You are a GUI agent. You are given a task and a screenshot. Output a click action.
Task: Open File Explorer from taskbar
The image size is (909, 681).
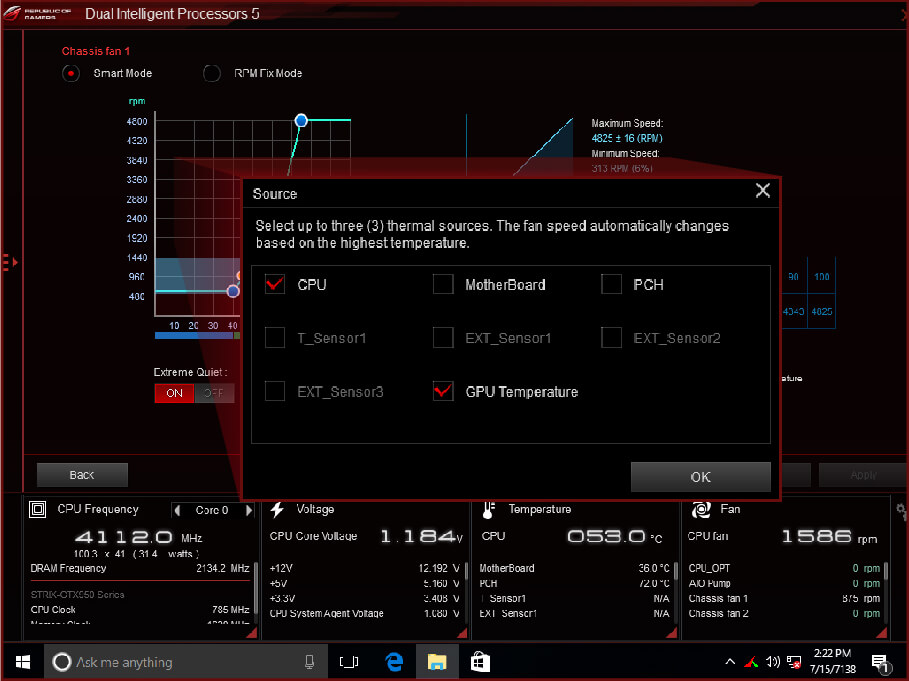(437, 662)
